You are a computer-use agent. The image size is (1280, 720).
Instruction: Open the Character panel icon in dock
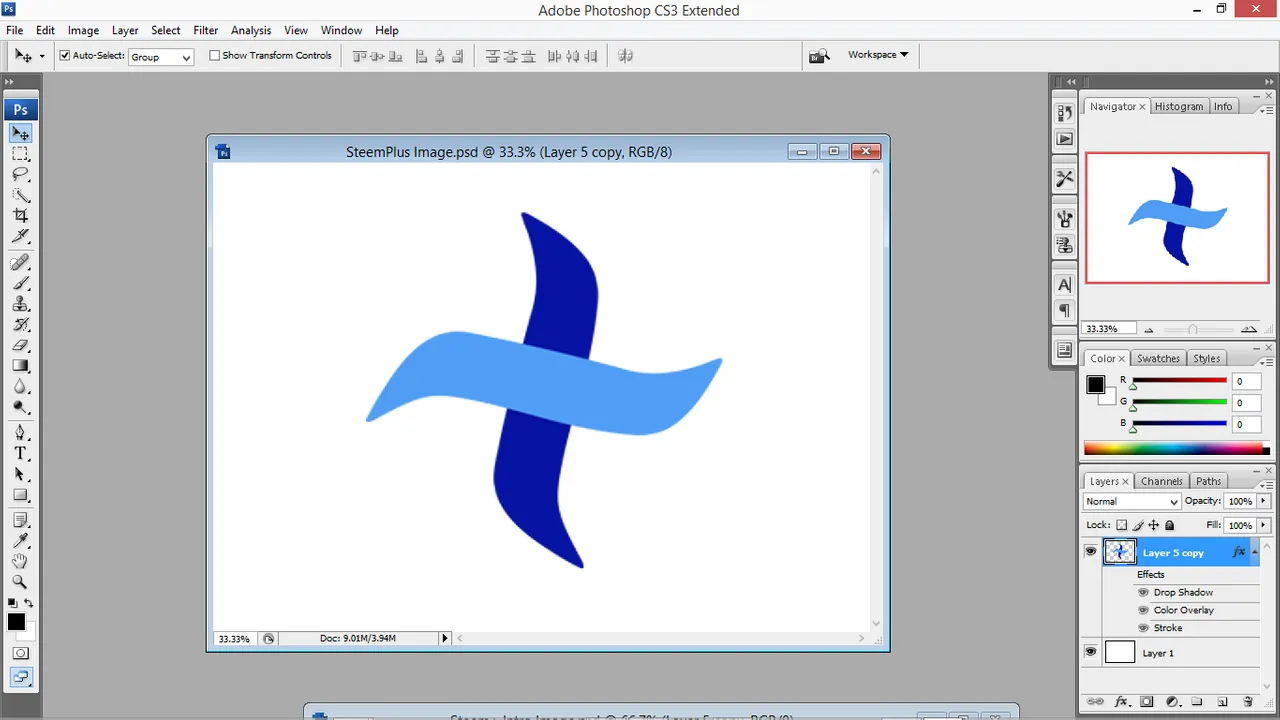pos(1064,285)
